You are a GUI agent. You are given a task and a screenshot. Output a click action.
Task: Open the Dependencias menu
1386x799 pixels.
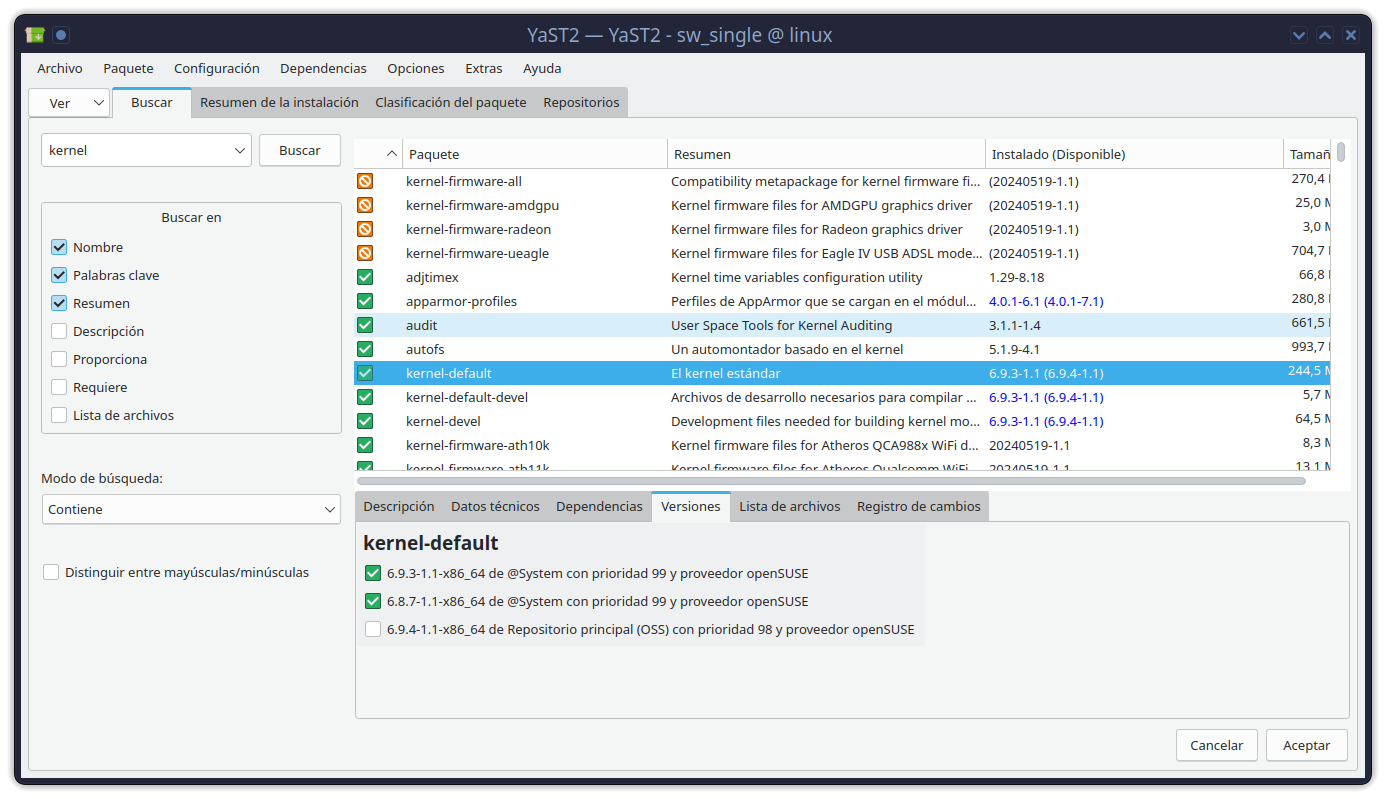[x=323, y=69]
